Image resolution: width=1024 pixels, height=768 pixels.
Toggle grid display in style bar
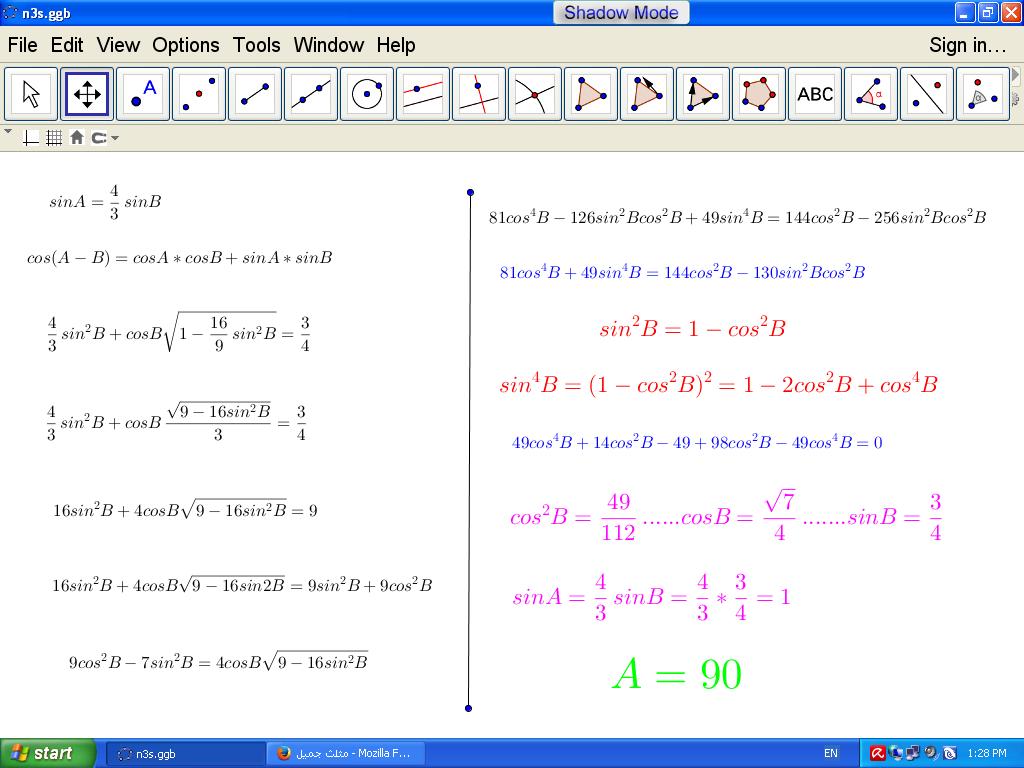[54, 138]
